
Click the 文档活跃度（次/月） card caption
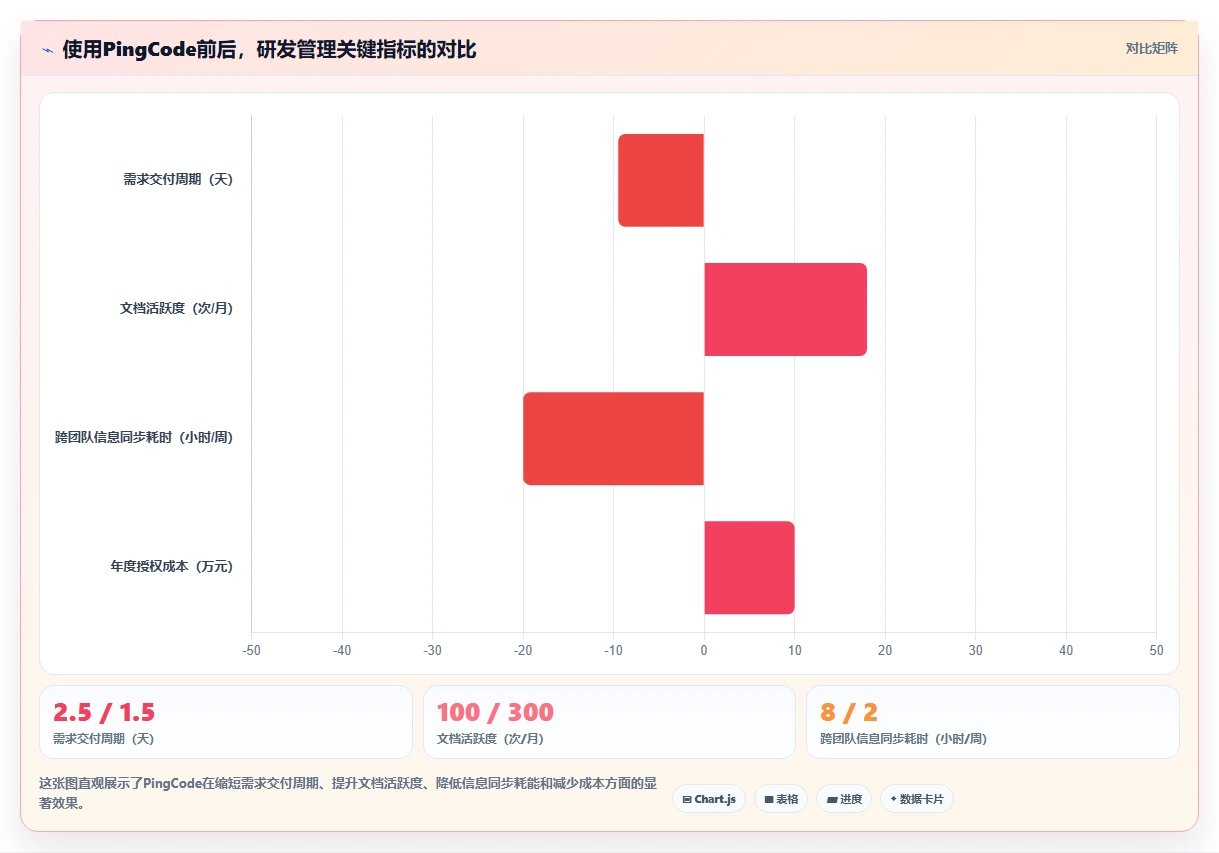coord(490,739)
